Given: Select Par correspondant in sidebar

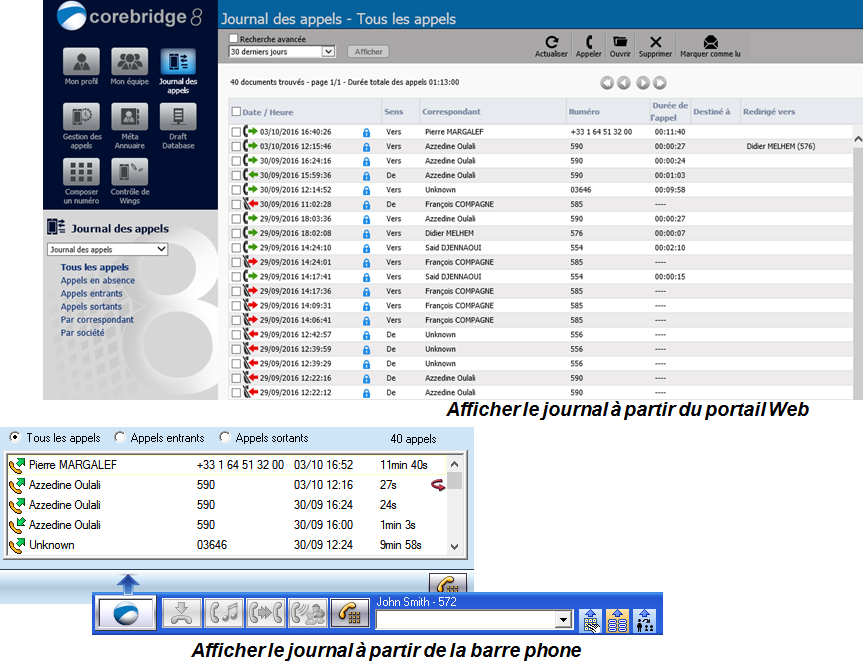Looking at the screenshot, I should 97,320.
